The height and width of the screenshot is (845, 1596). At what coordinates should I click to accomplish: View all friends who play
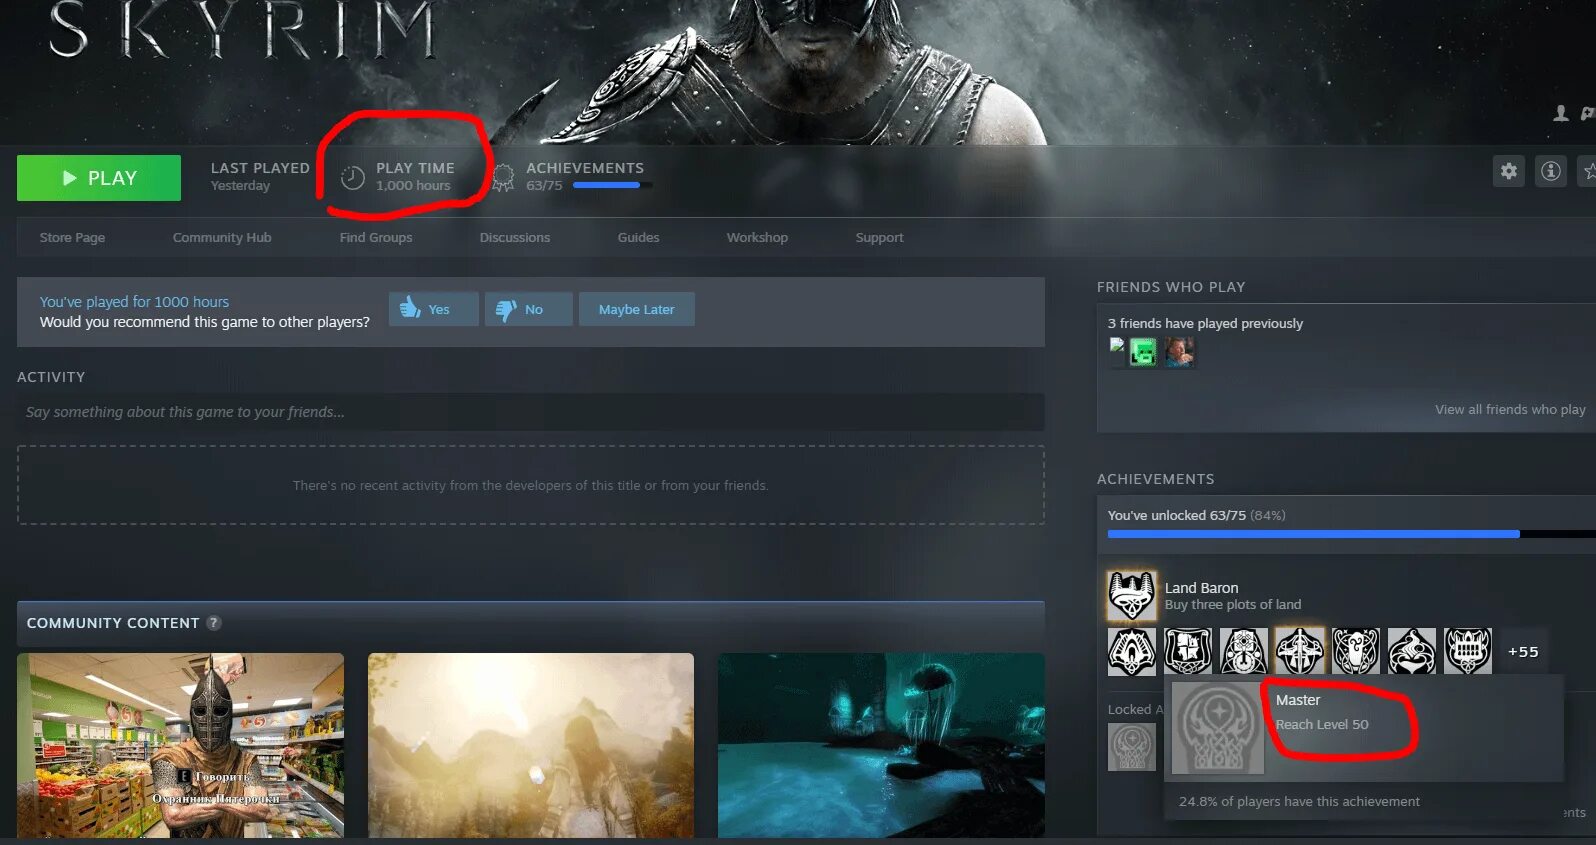[1510, 410]
